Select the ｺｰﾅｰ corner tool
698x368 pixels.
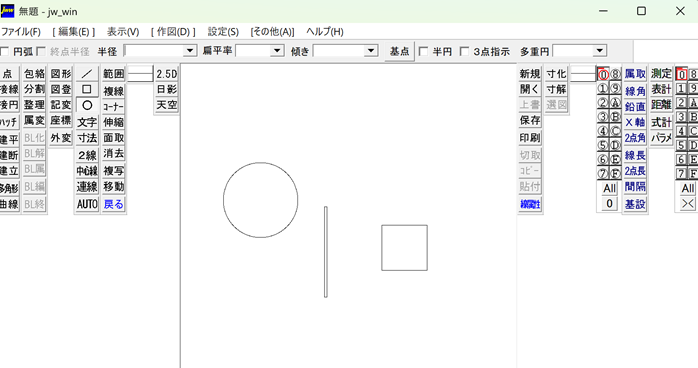[114, 107]
